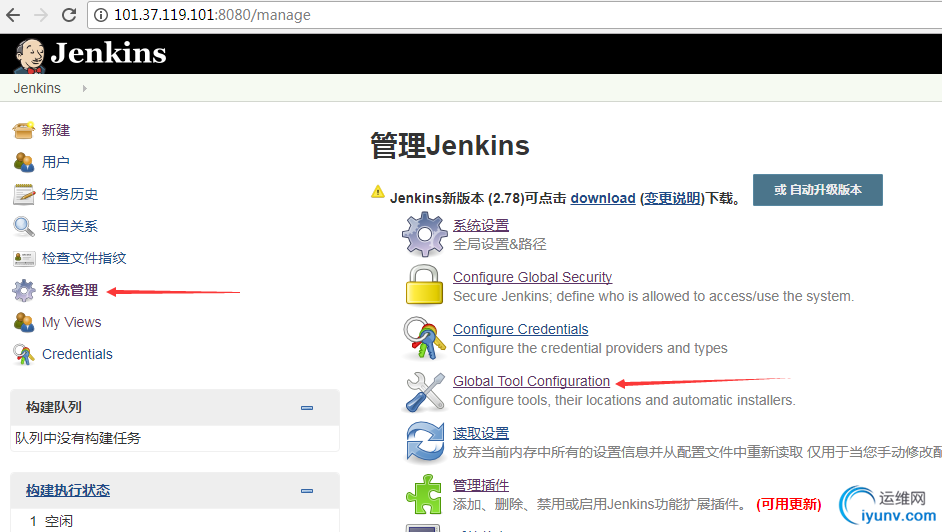942x532 pixels.
Task: Click the browser back arrow
Action: point(13,15)
